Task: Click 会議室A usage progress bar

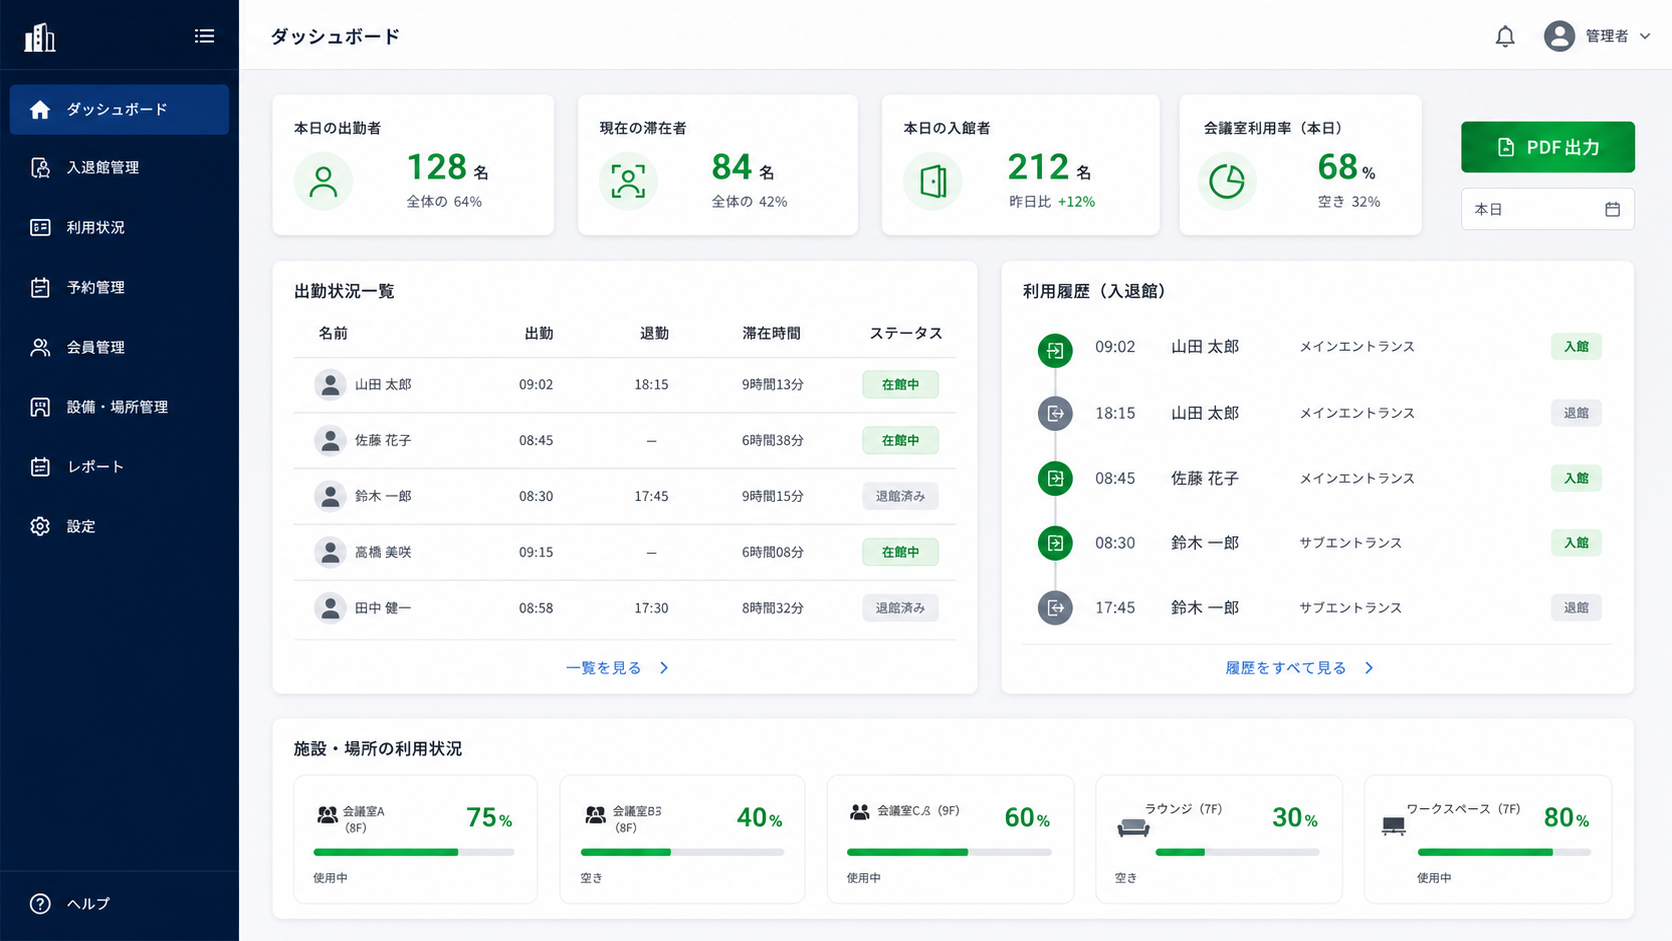Action: point(414,852)
